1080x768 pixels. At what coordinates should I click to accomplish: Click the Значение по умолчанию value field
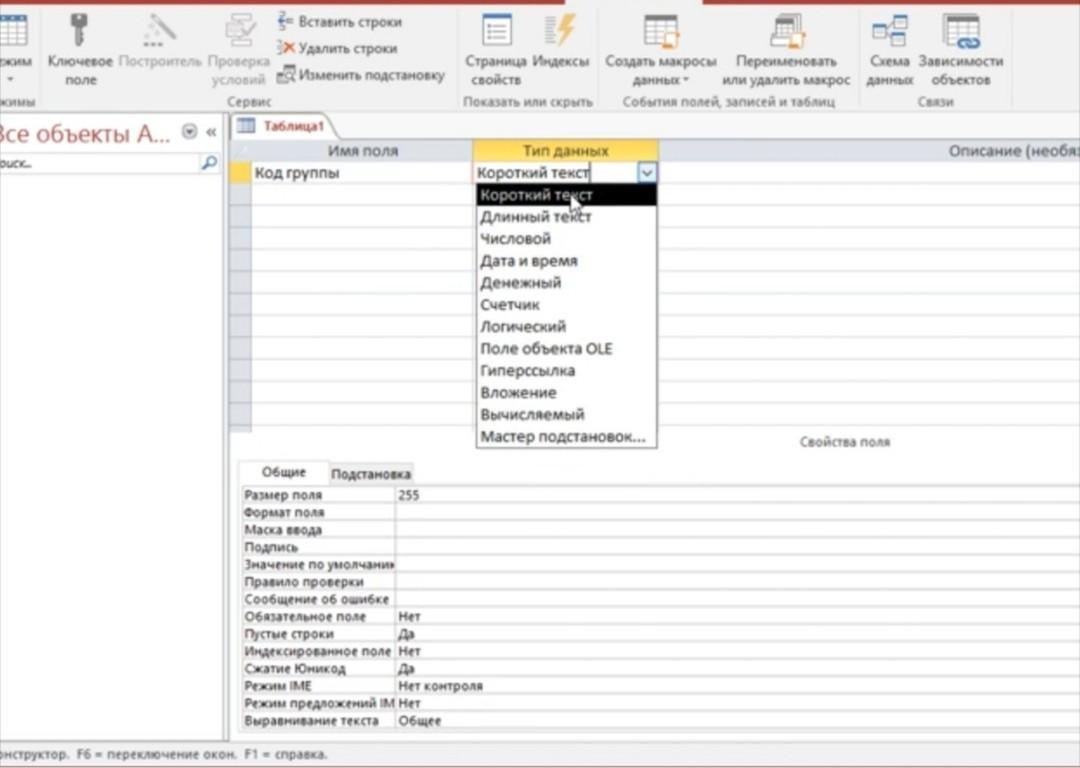pyautogui.click(x=737, y=565)
